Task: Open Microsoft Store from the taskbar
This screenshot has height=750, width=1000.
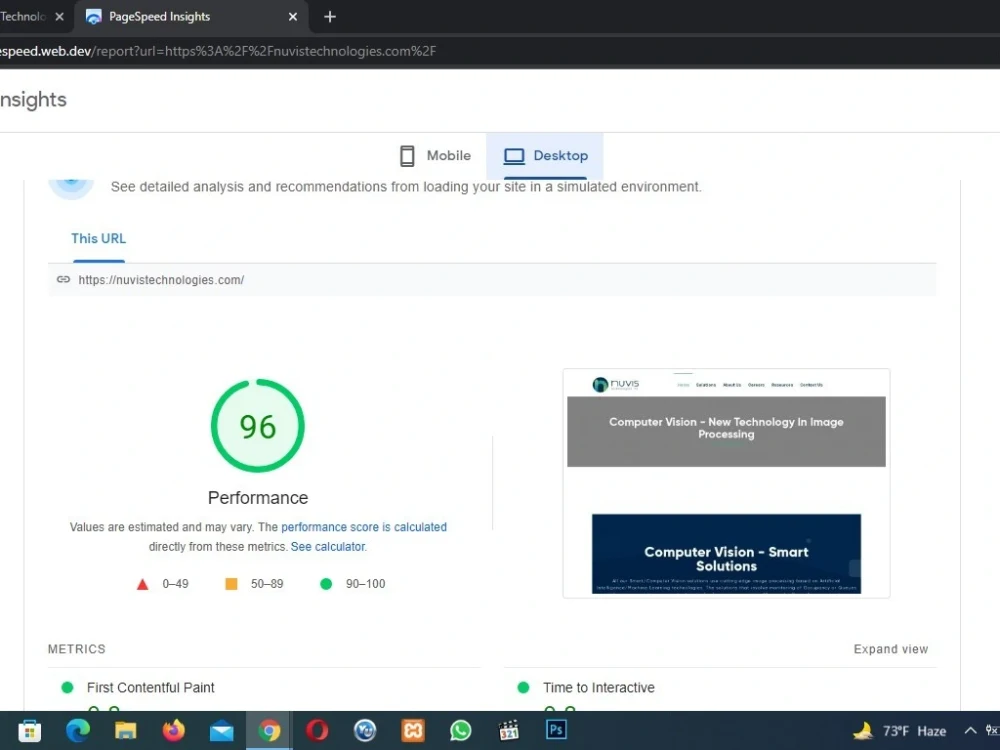Action: [x=29, y=731]
